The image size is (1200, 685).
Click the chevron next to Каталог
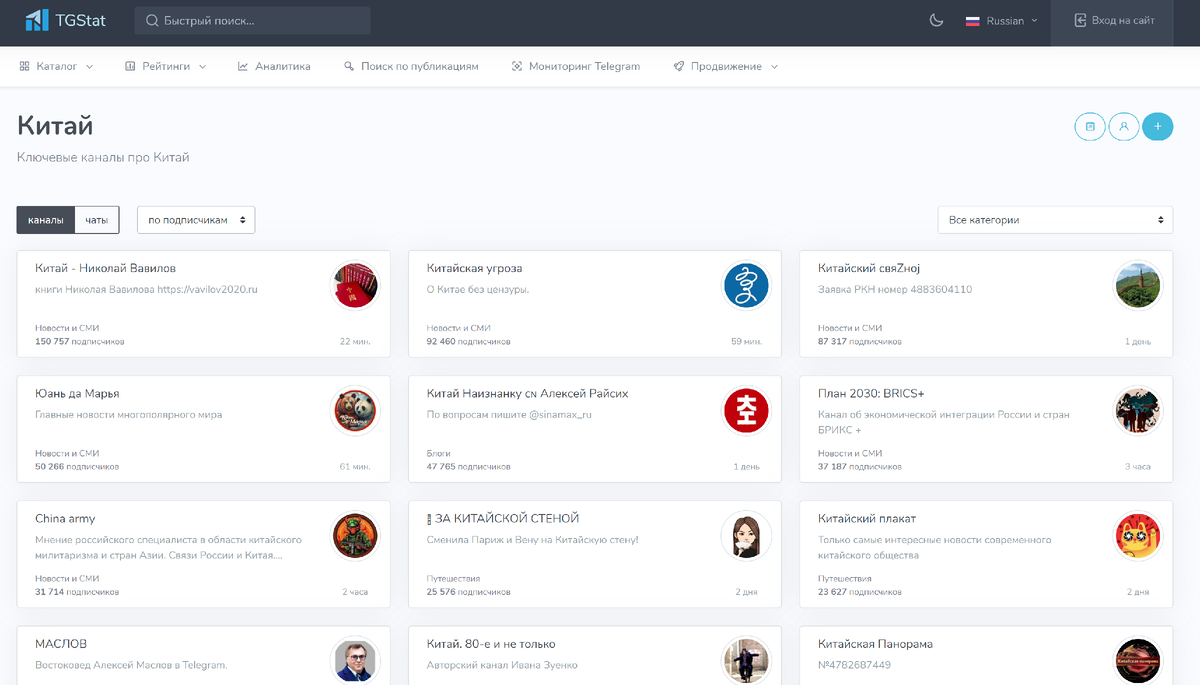(89, 67)
